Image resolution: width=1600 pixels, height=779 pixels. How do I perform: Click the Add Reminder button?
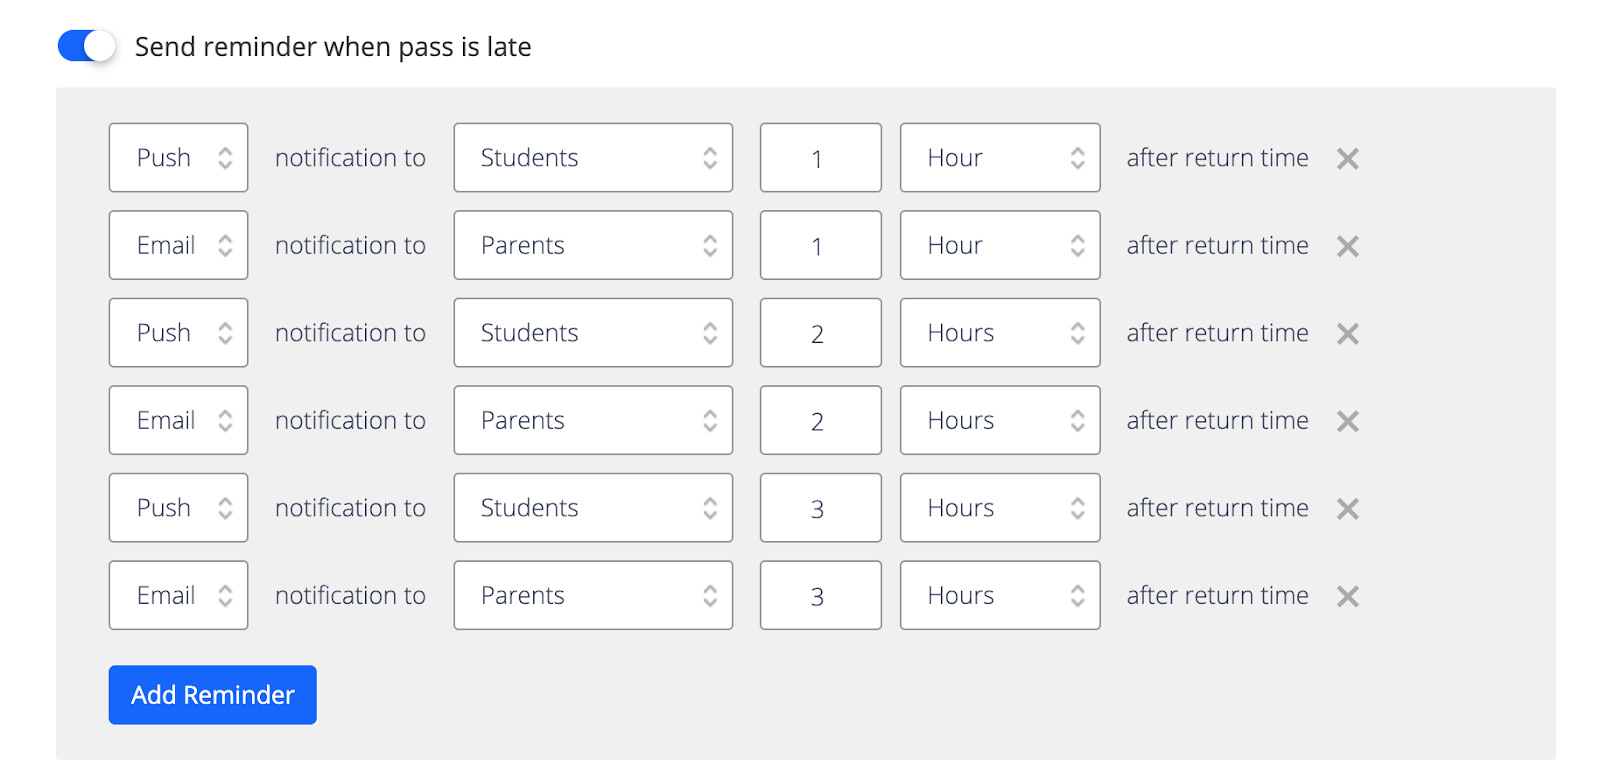click(x=212, y=694)
